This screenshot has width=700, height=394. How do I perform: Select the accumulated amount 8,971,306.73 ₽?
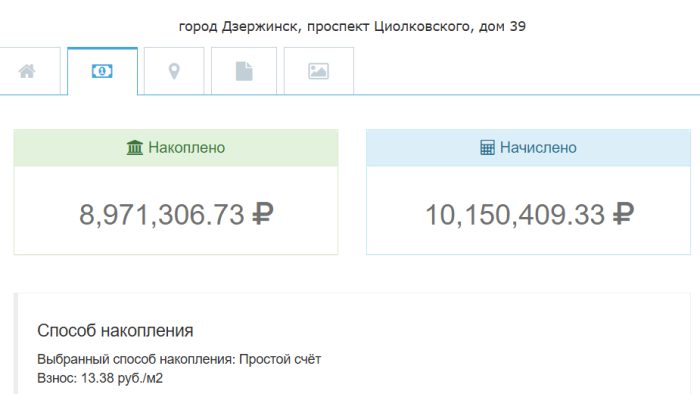[176, 215]
